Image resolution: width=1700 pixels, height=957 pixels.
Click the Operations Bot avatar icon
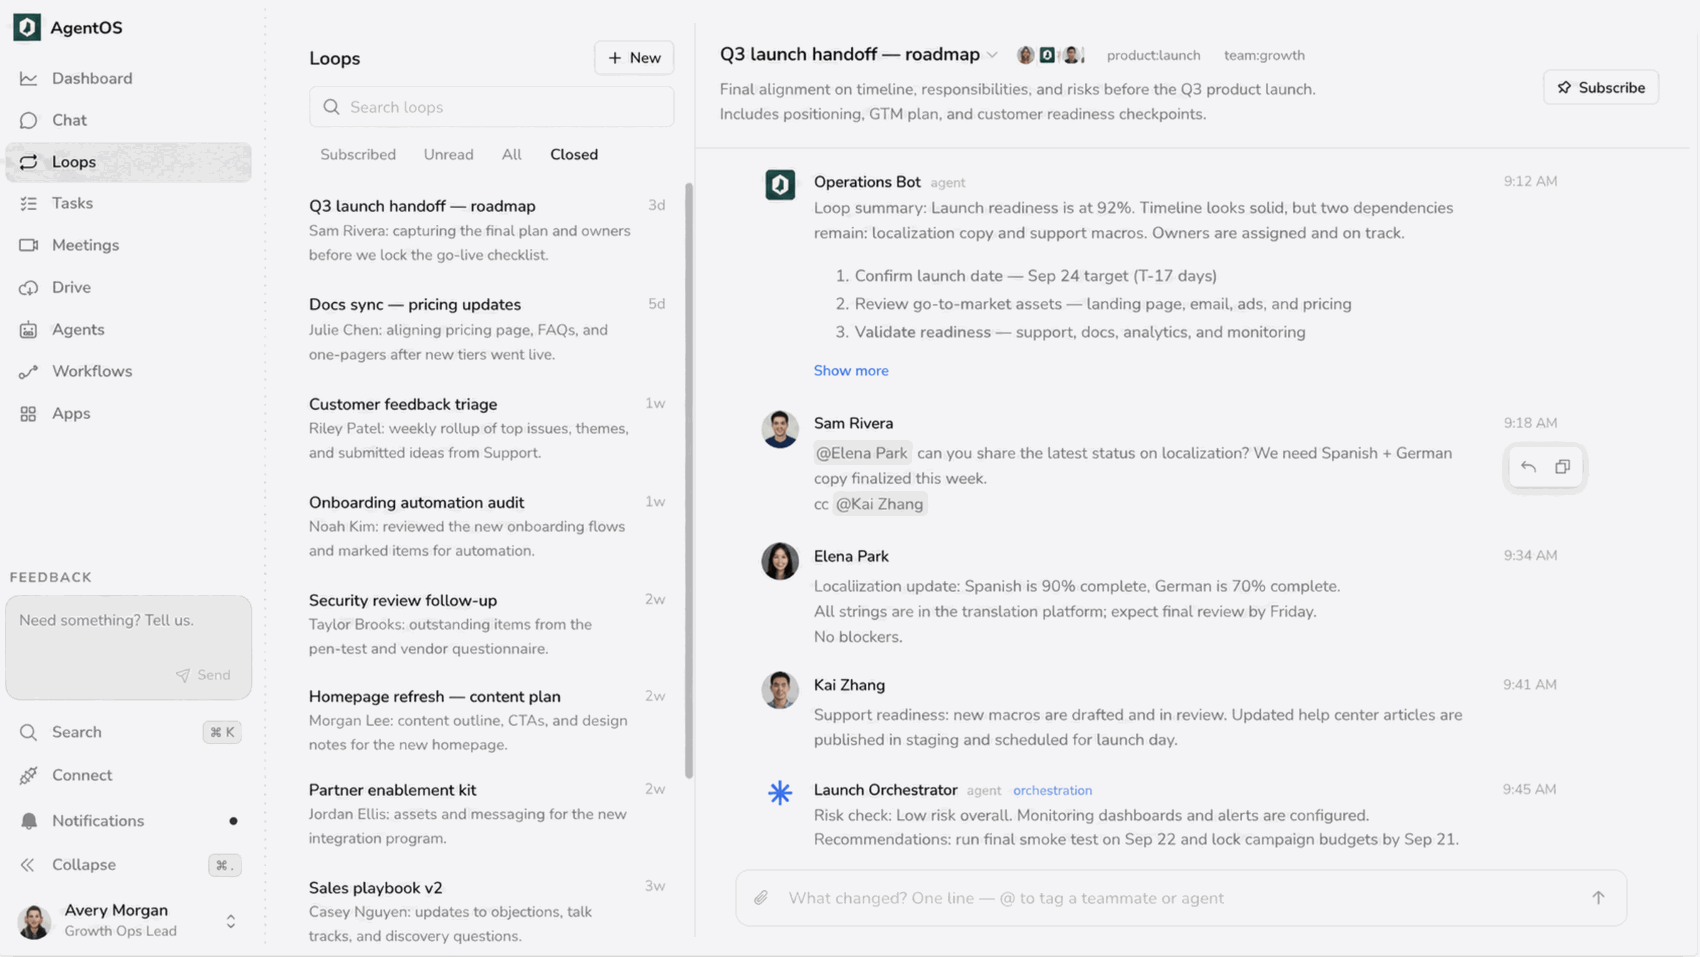click(780, 185)
